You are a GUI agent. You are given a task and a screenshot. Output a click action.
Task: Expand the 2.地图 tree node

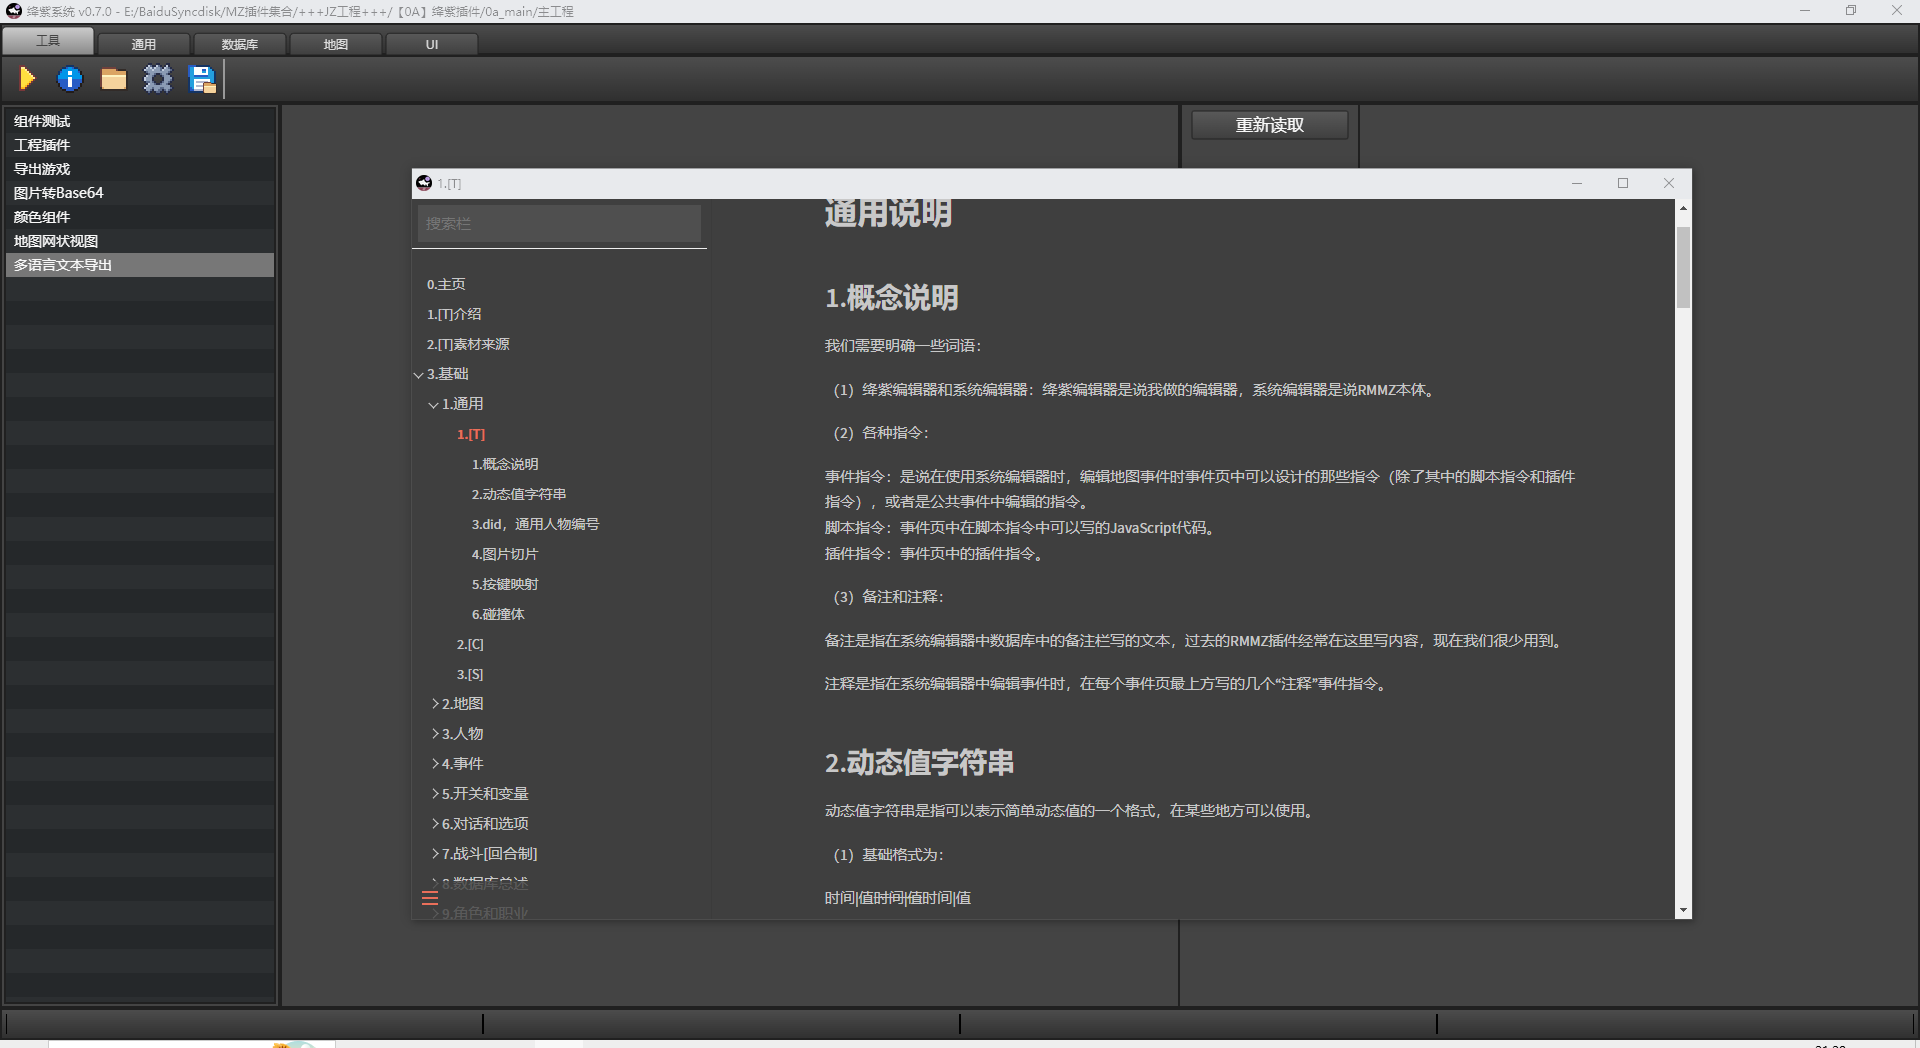click(x=435, y=704)
